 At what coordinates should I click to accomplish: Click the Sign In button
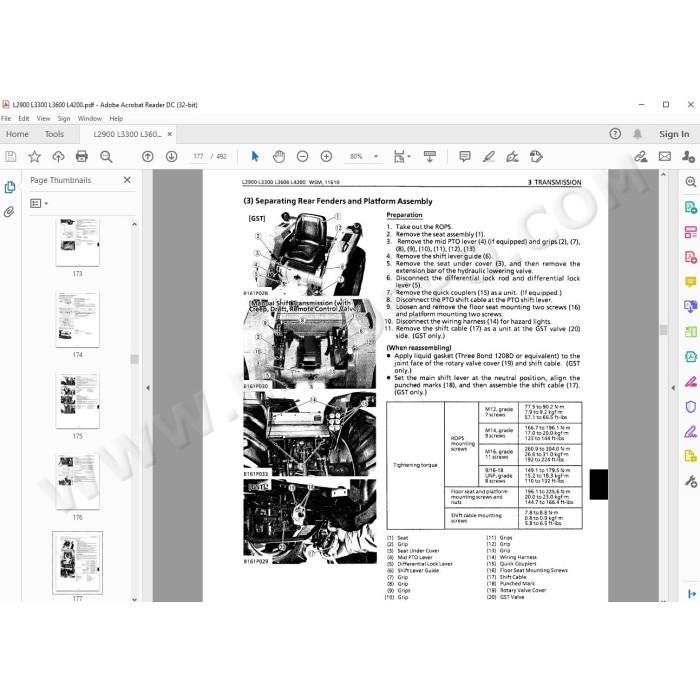674,134
